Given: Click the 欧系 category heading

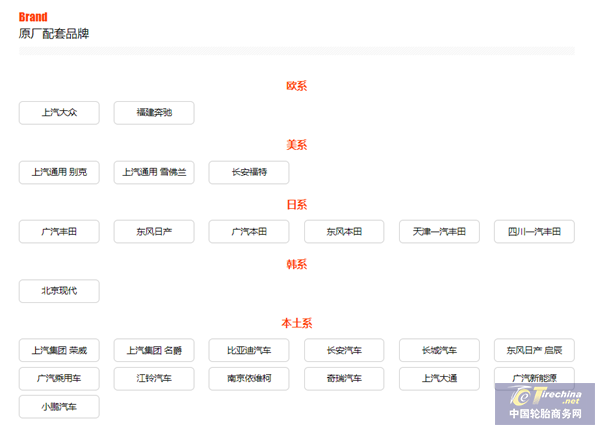Looking at the screenshot, I should [297, 86].
